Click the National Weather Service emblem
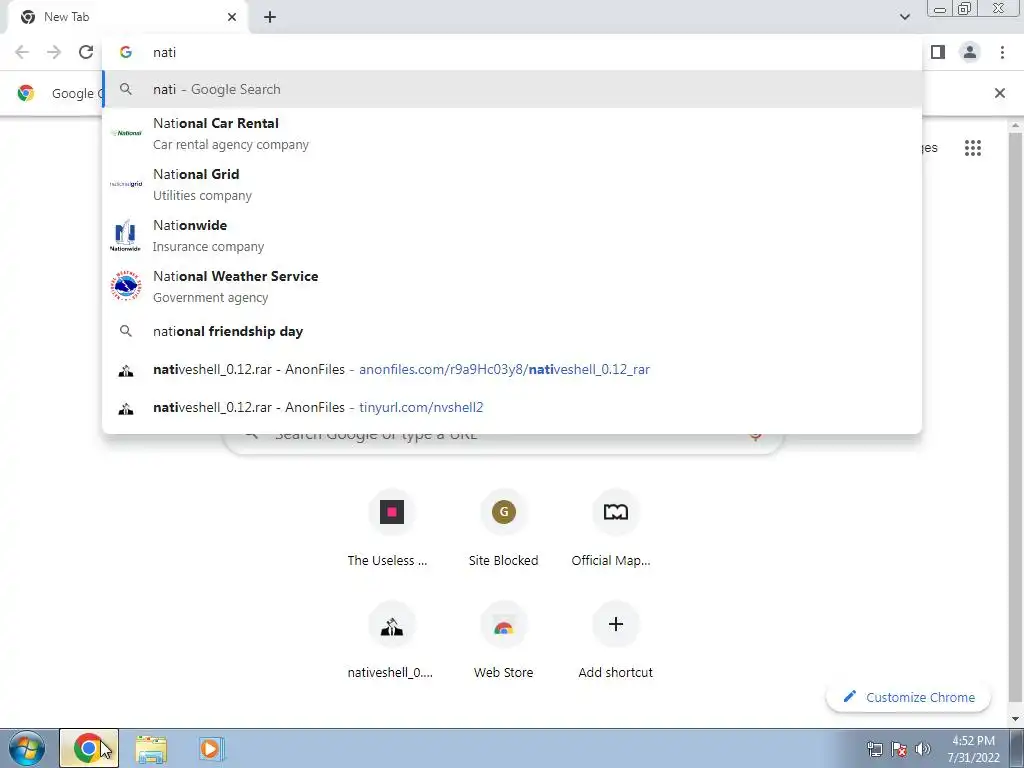Screen dimensions: 1024x768 coord(126,286)
